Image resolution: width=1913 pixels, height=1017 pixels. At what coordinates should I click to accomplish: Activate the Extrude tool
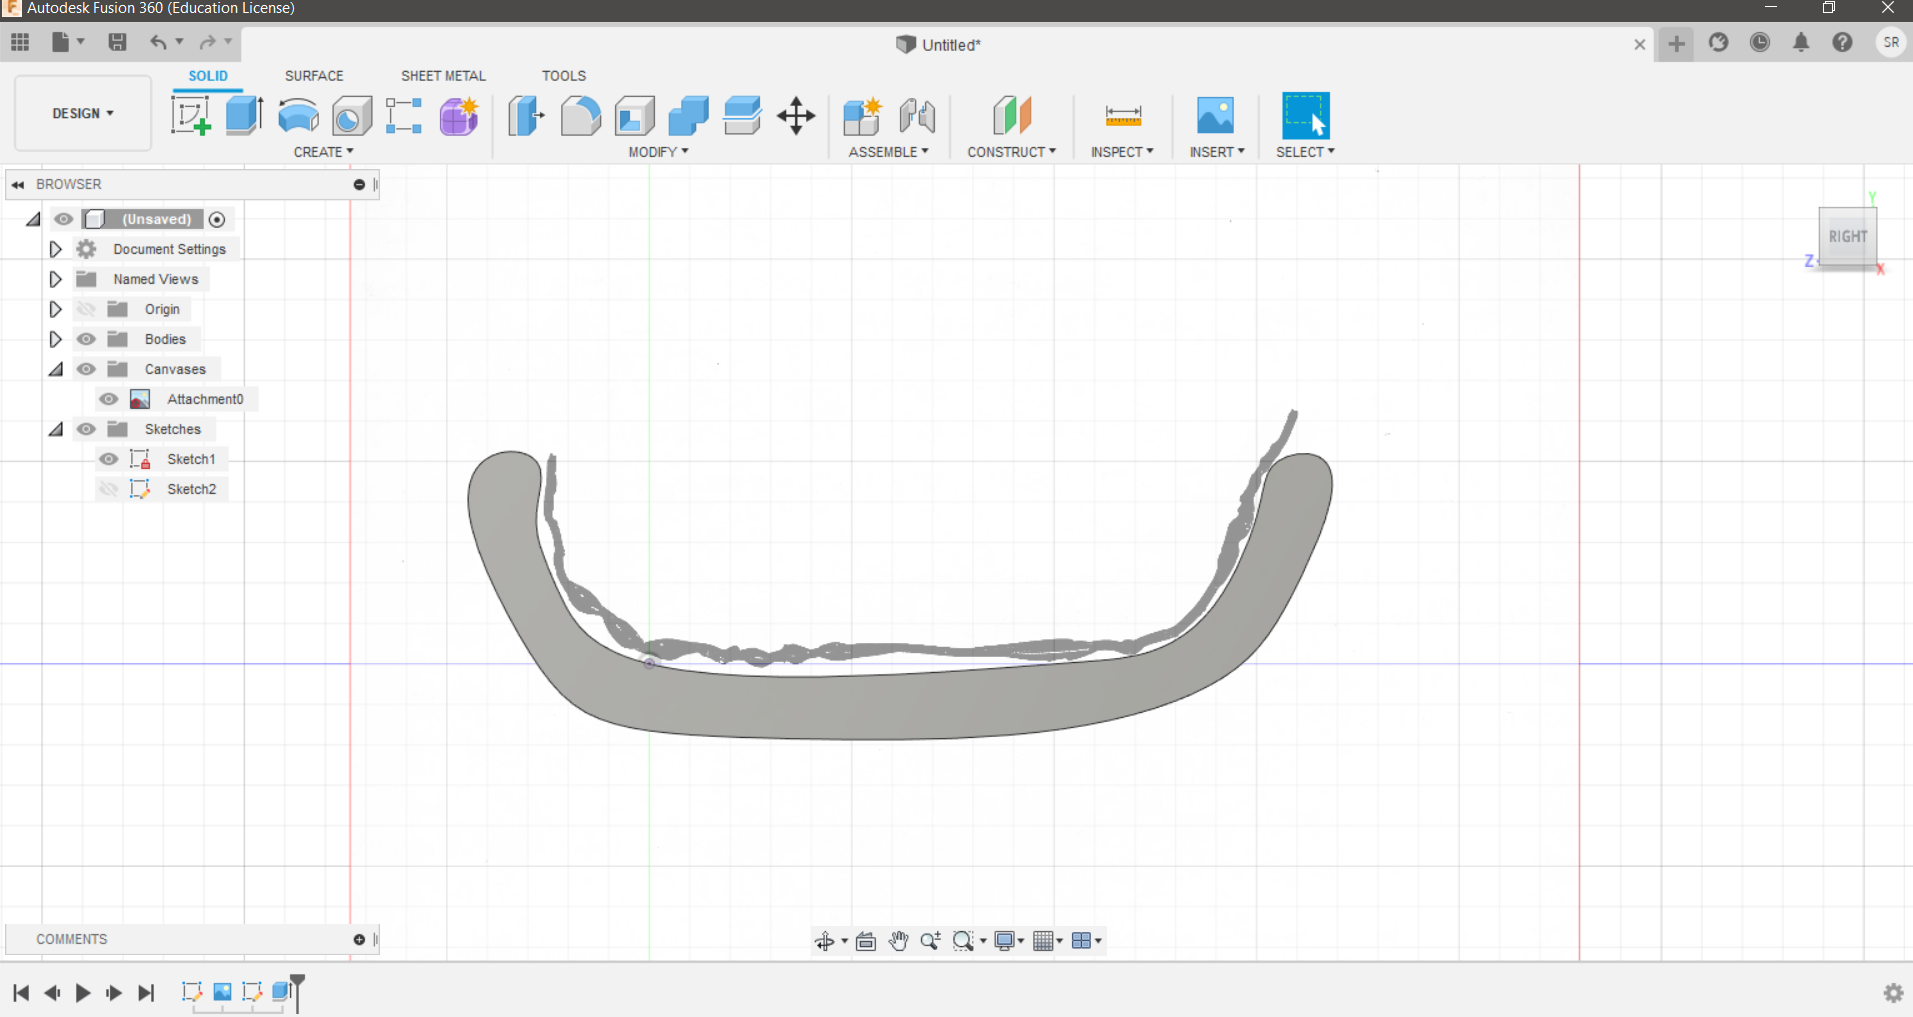(x=243, y=115)
